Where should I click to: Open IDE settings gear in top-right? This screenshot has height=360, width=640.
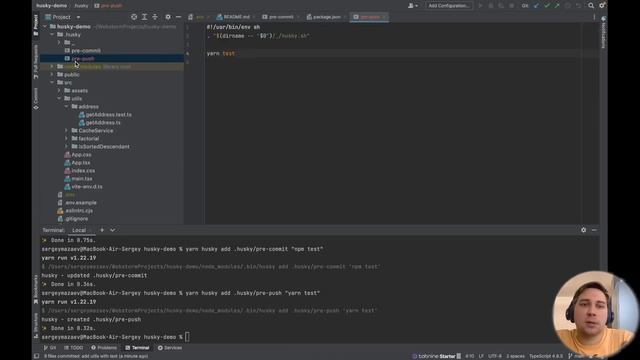click(x=602, y=6)
